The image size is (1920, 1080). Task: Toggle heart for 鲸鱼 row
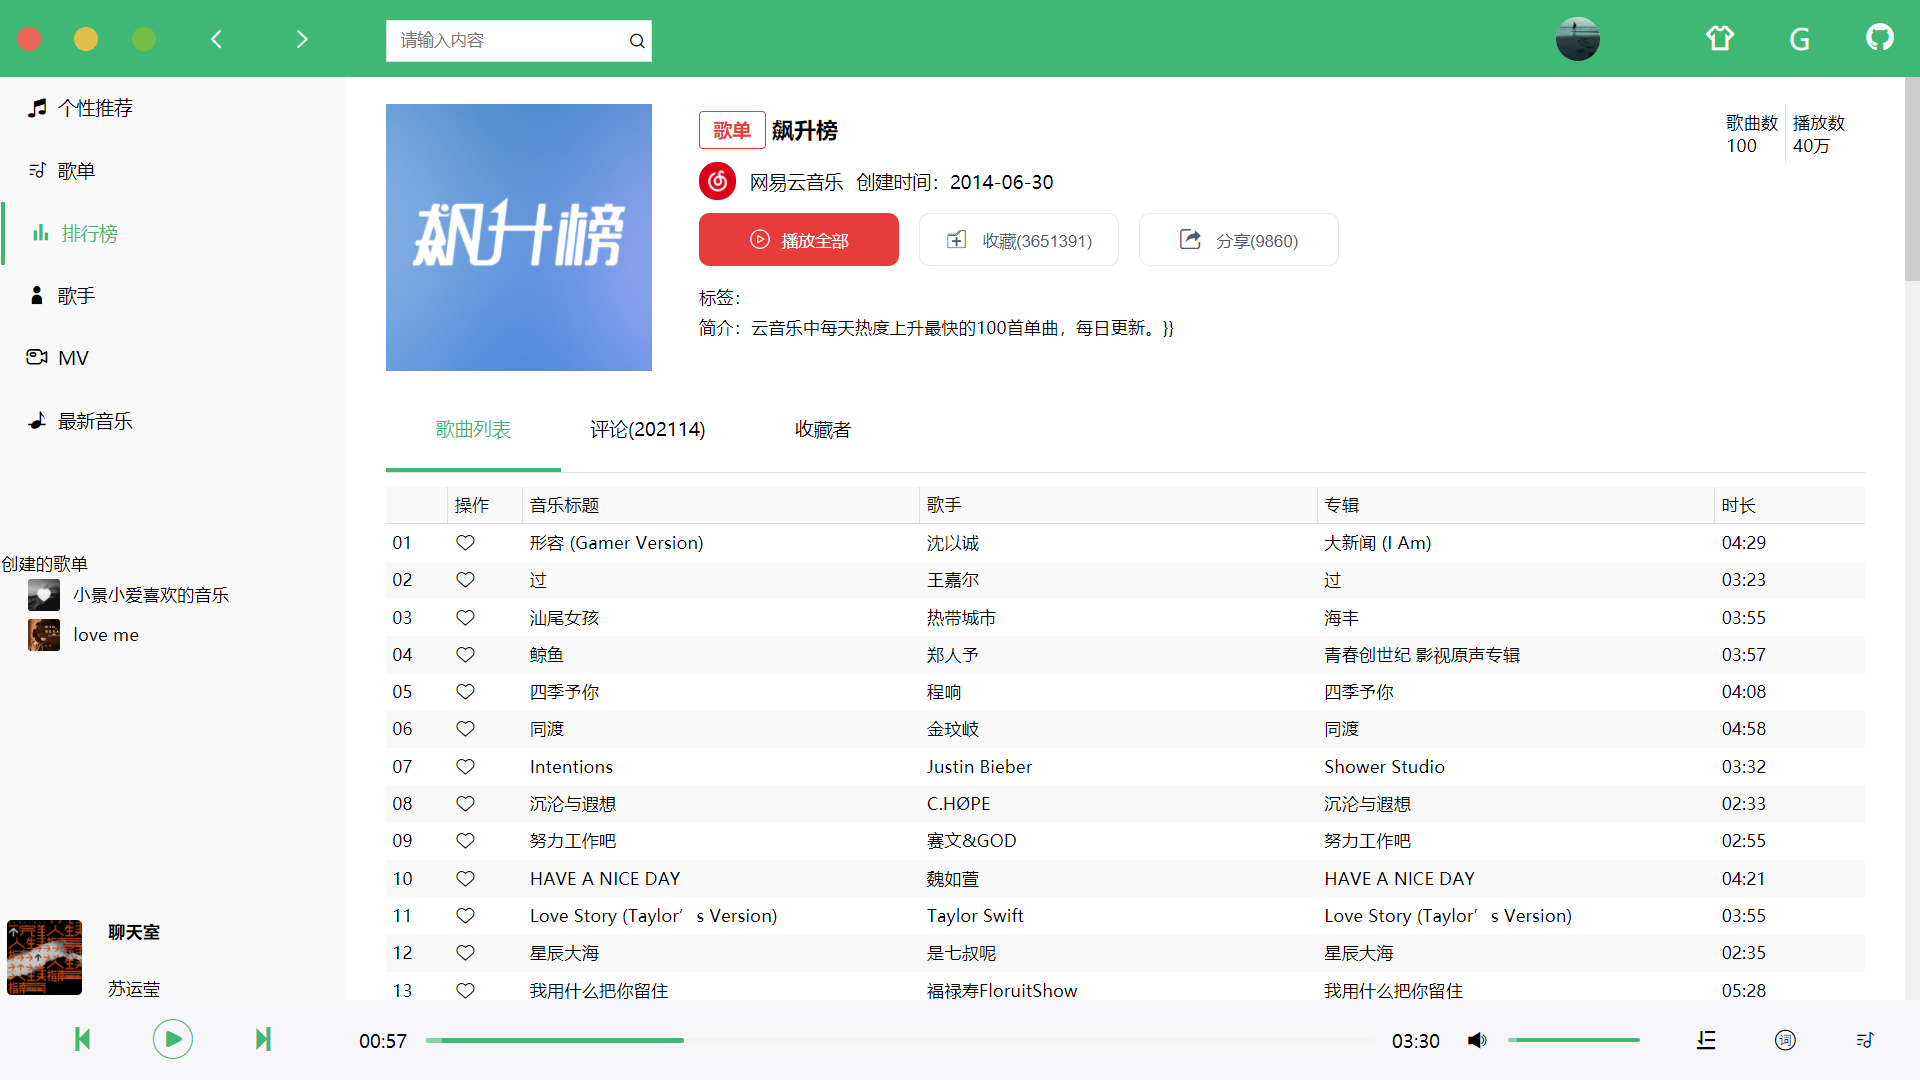coord(465,655)
